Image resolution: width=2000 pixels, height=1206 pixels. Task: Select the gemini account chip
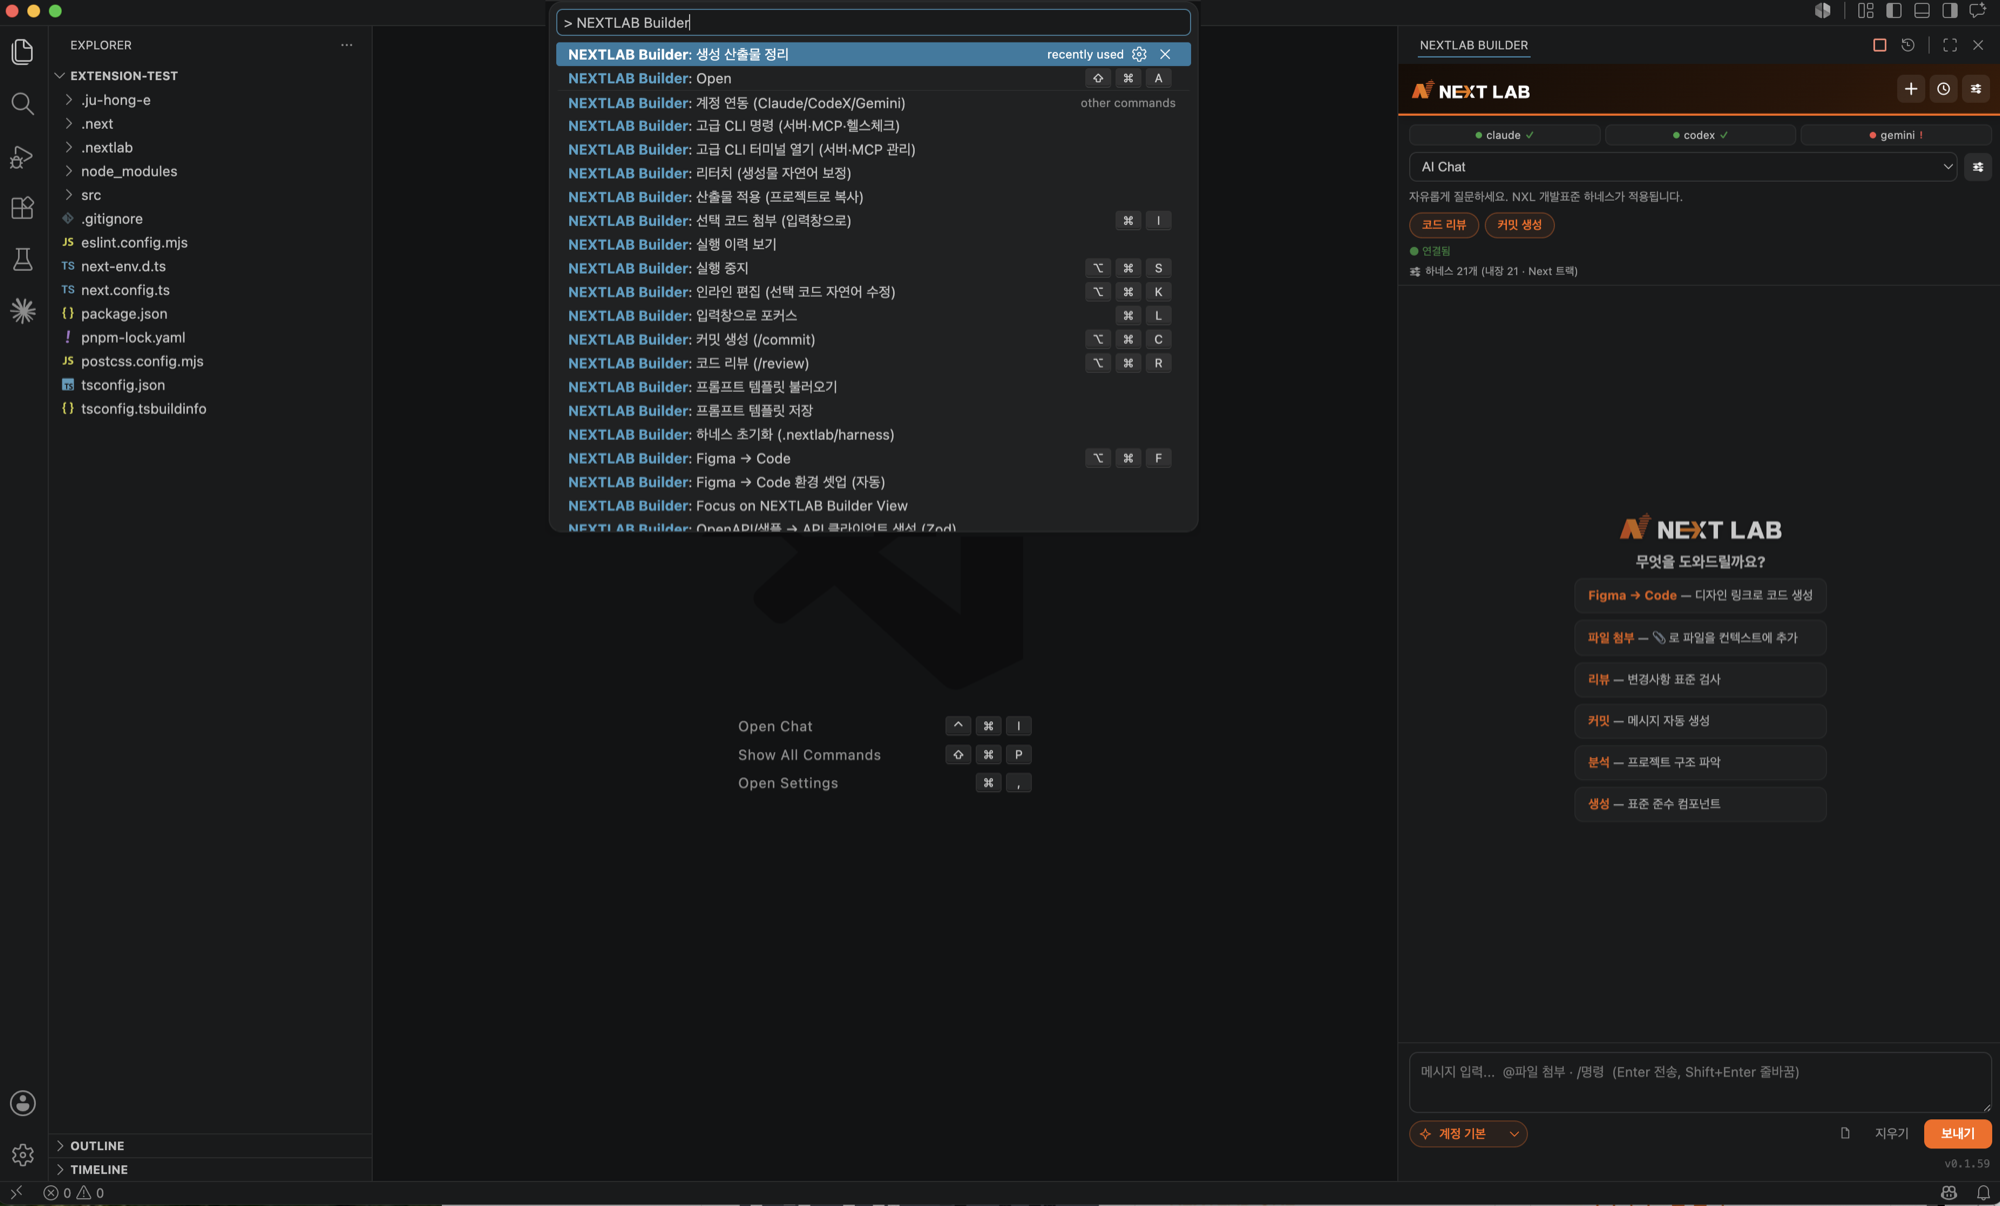1896,135
